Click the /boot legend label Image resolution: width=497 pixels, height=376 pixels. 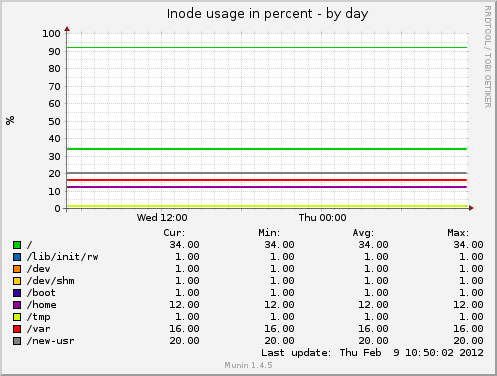[41, 293]
